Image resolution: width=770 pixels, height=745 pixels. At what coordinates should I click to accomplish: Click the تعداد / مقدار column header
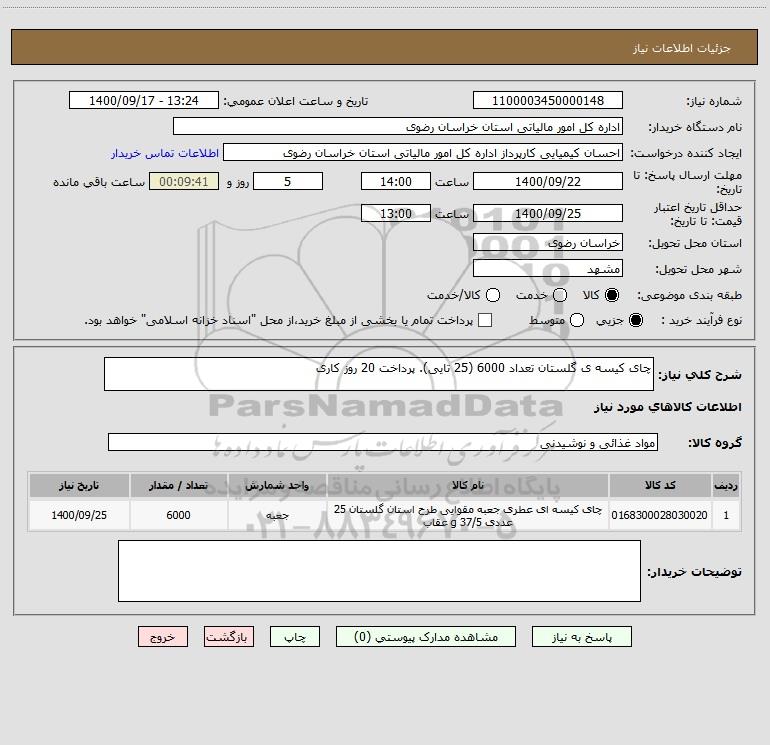click(178, 485)
